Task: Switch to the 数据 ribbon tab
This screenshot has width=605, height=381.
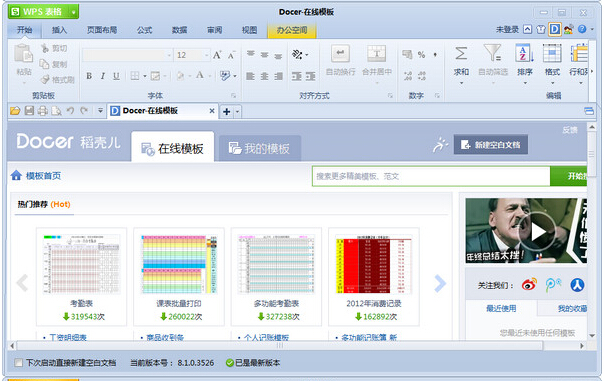Action: pos(179,30)
